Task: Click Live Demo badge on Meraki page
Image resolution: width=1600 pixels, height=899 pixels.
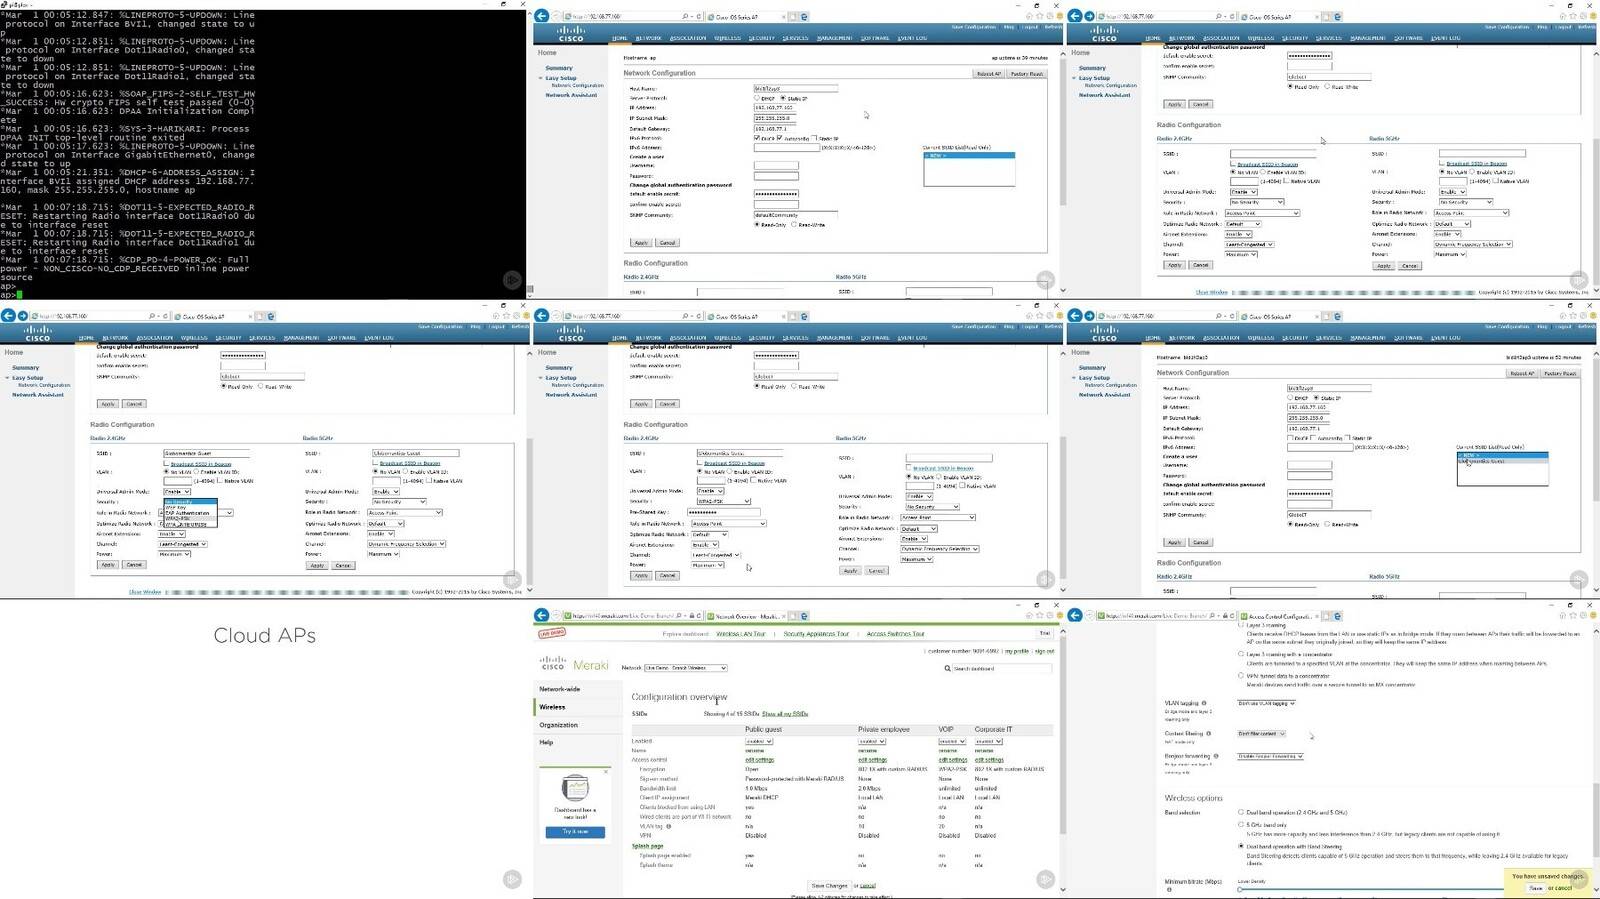Action: [552, 633]
